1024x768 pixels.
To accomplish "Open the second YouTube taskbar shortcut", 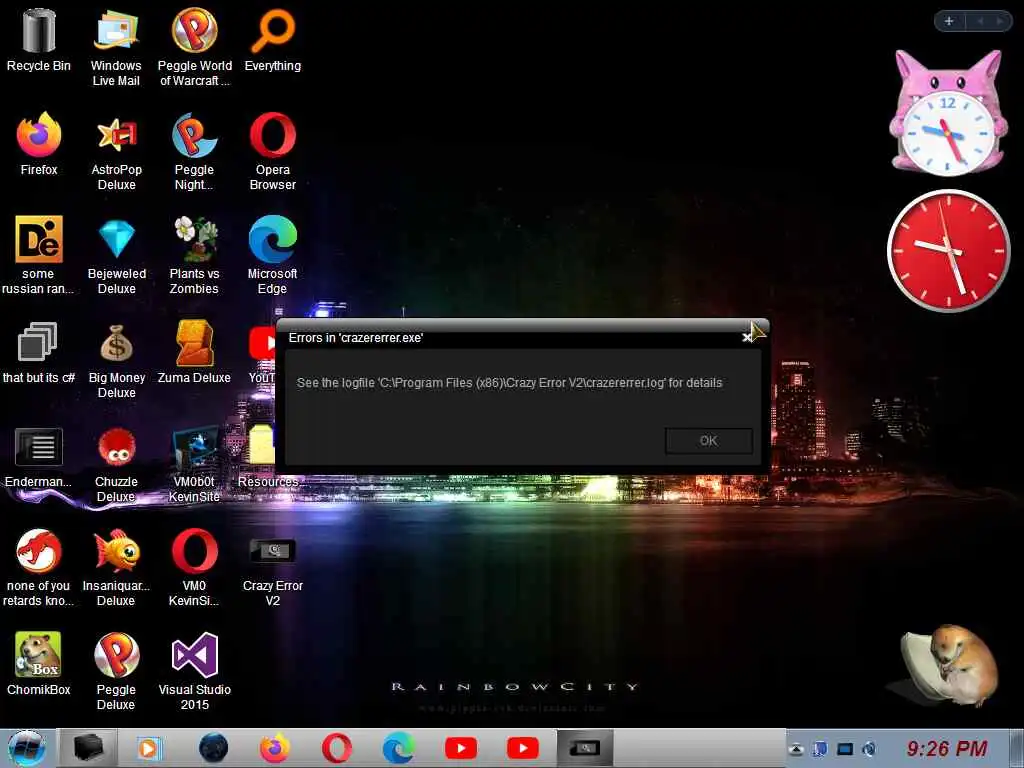I will (x=522, y=748).
